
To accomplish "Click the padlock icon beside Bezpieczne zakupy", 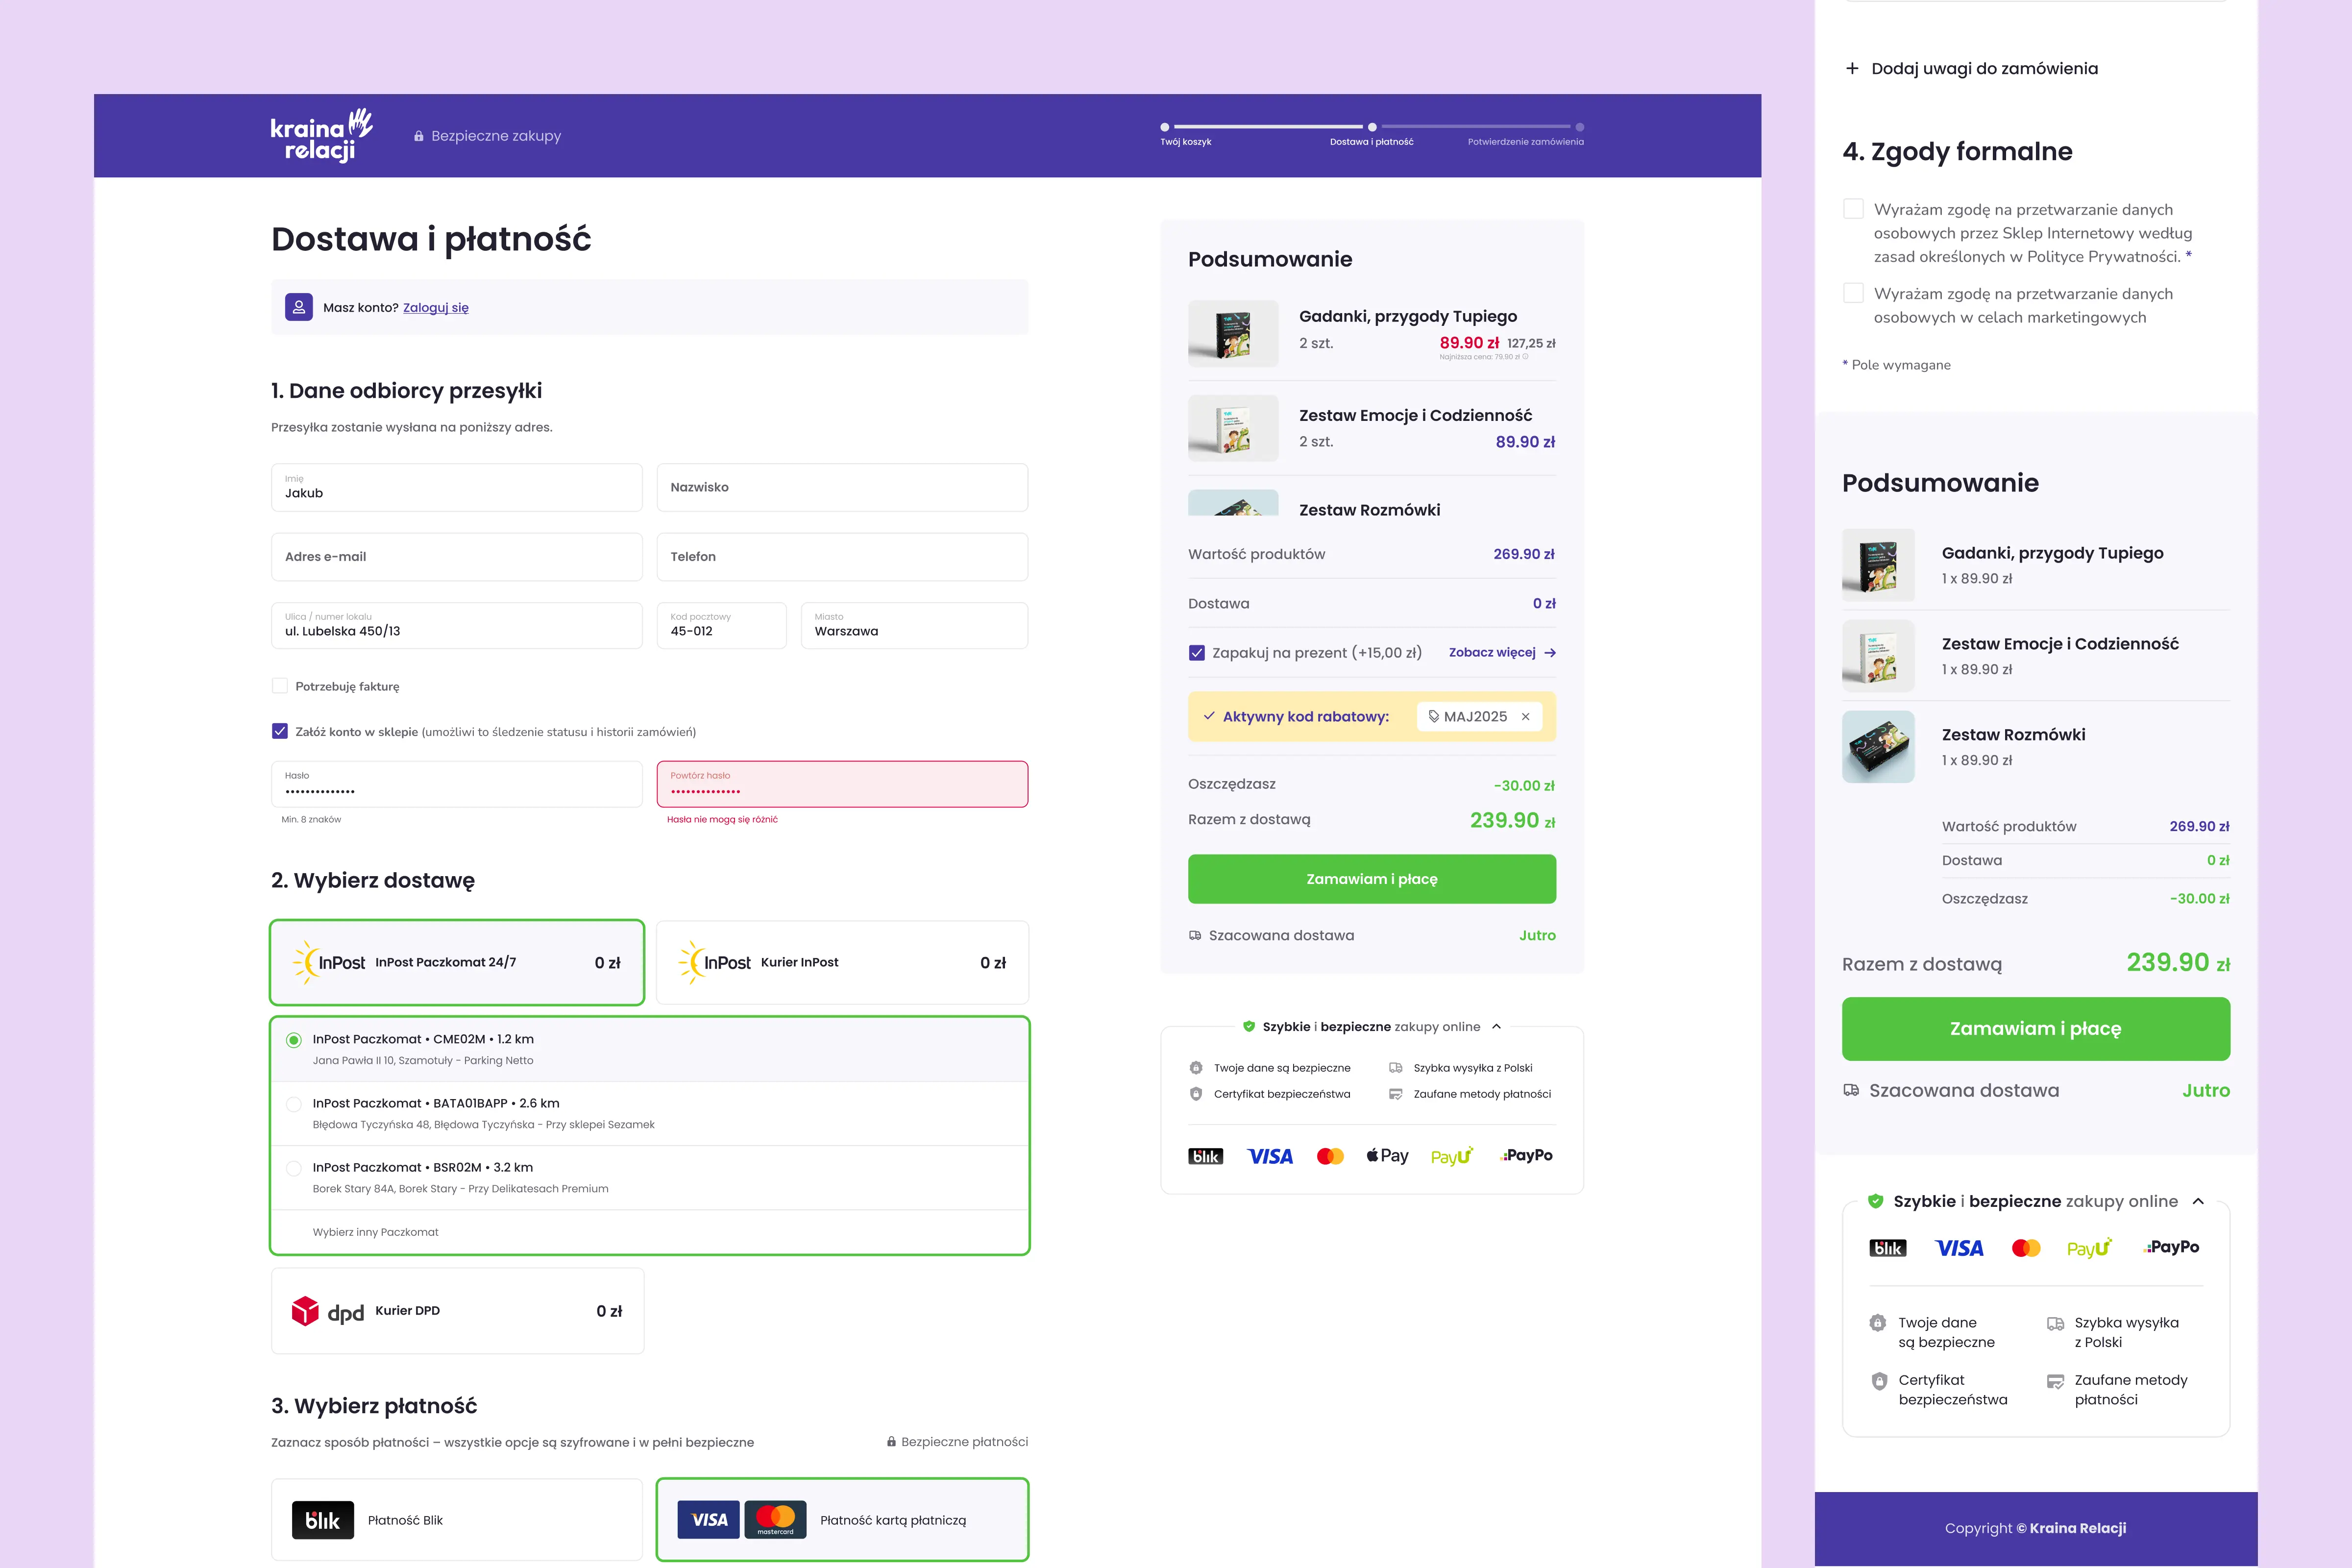I will (x=419, y=136).
